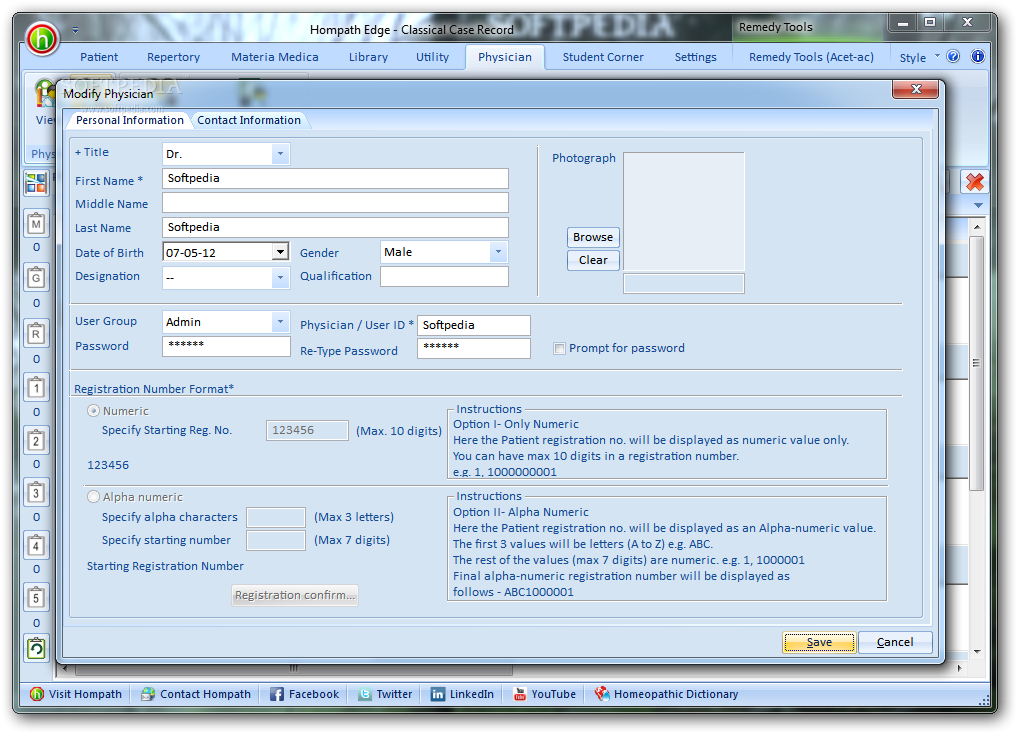Select the Personal Information tab
This screenshot has width=1018, height=734.
(129, 120)
